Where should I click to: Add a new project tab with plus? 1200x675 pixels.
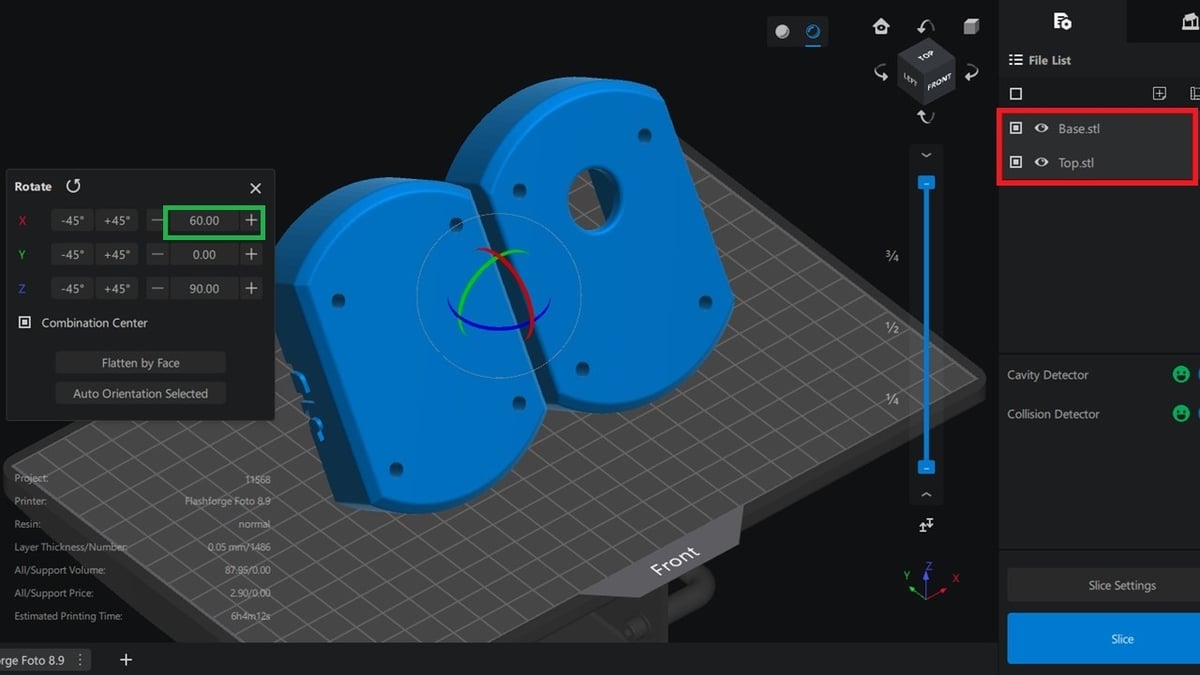pyautogui.click(x=126, y=660)
